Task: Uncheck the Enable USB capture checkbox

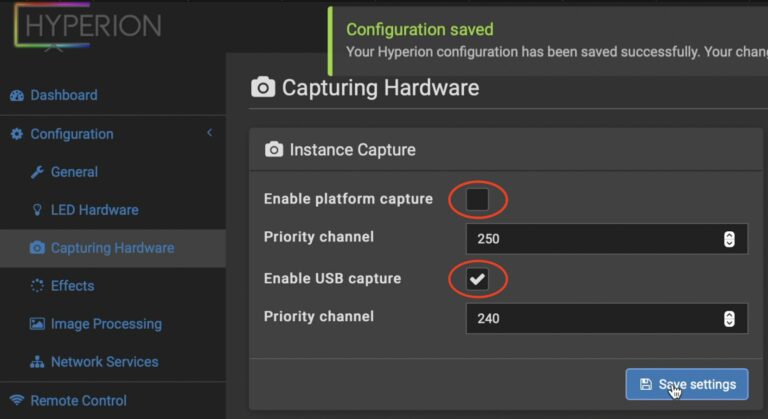Action: point(477,279)
